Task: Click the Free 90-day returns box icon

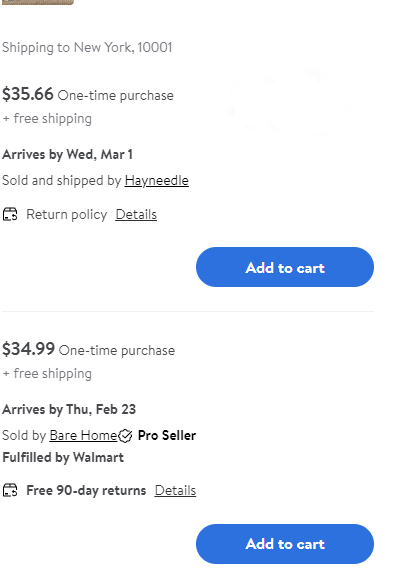Action: (x=10, y=490)
